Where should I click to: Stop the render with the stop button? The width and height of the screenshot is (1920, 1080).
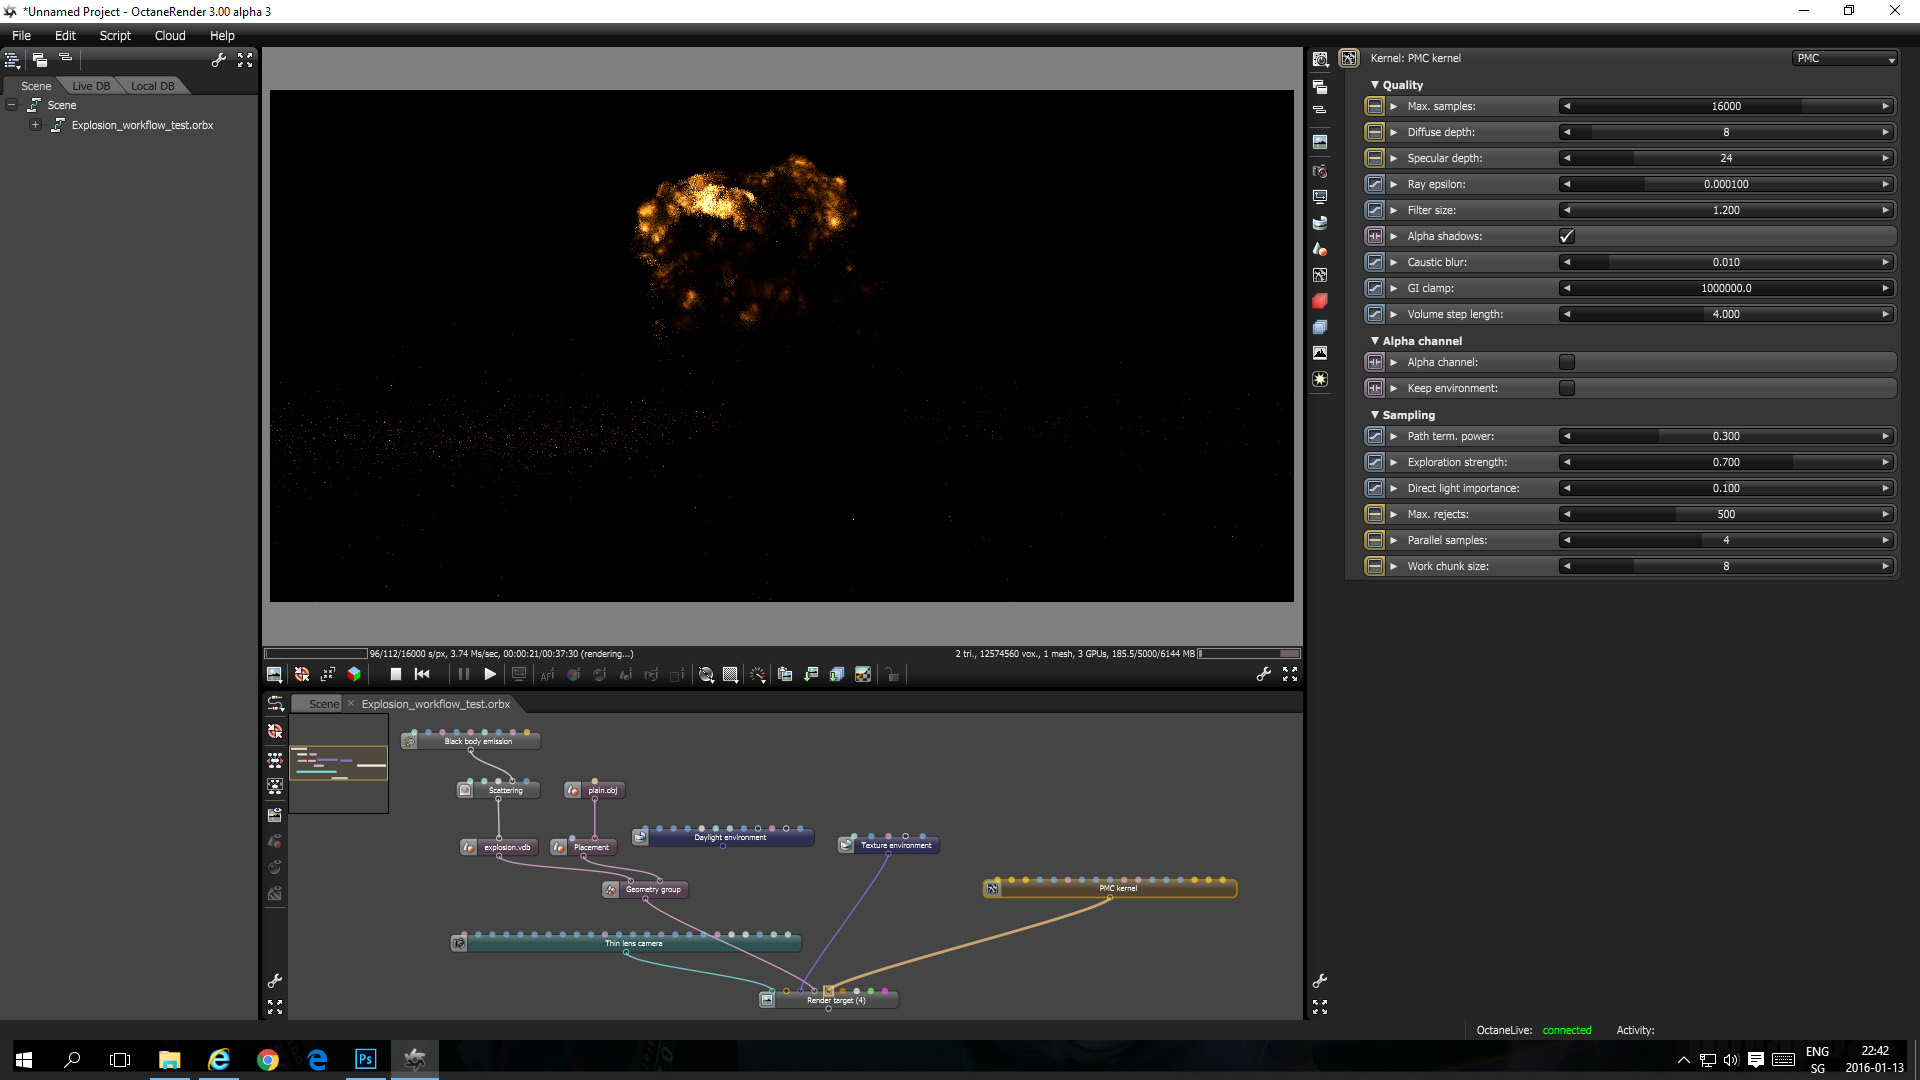point(396,675)
